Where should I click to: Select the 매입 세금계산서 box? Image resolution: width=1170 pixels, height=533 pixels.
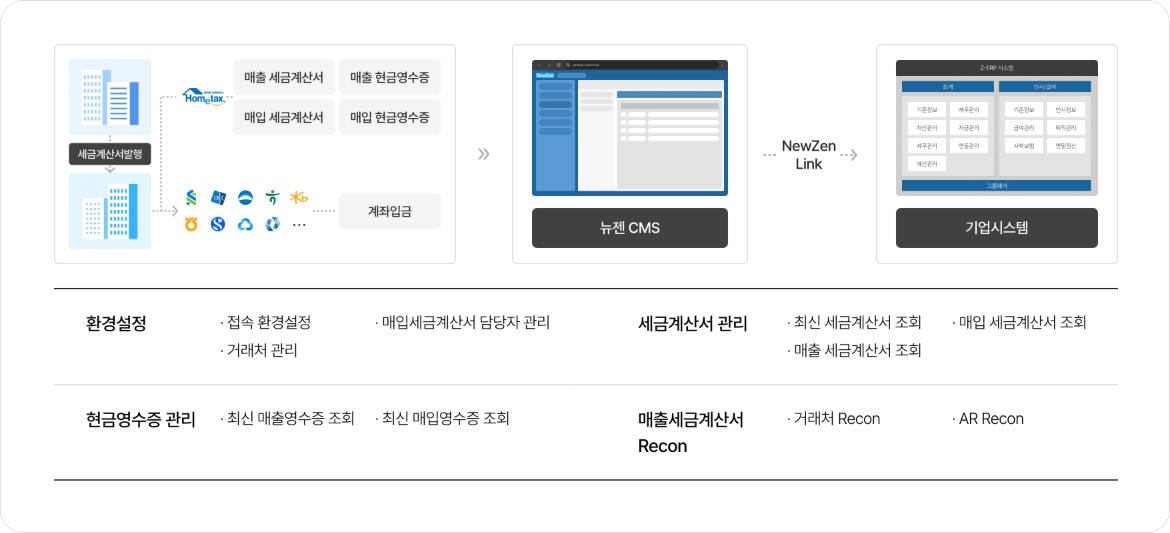(284, 117)
